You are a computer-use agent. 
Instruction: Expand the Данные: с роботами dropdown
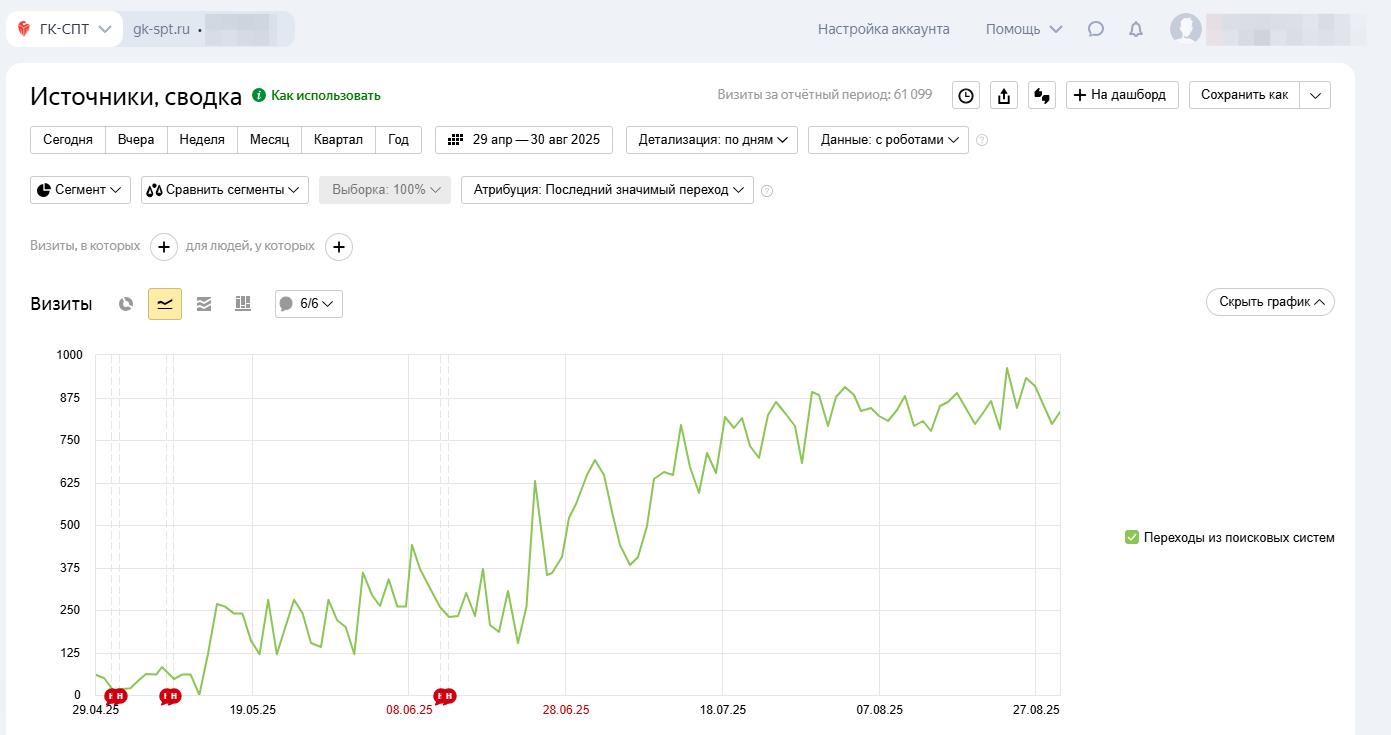pos(888,140)
